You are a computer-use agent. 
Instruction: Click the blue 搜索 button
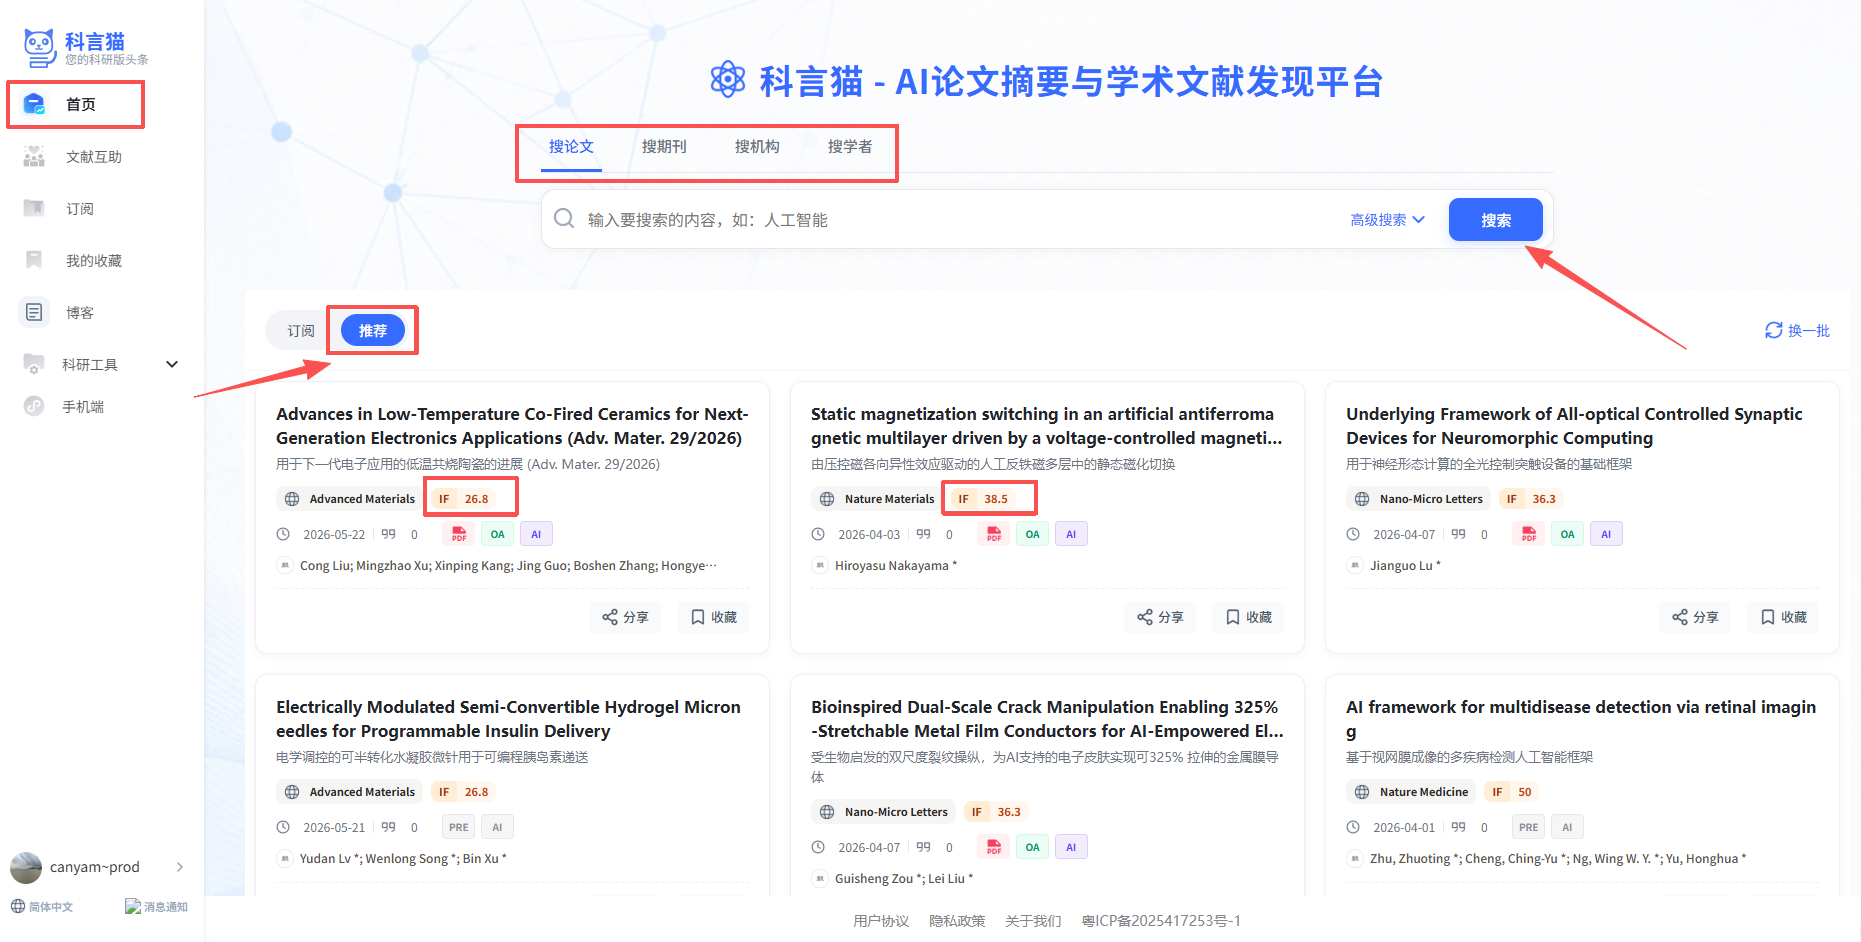click(1496, 220)
